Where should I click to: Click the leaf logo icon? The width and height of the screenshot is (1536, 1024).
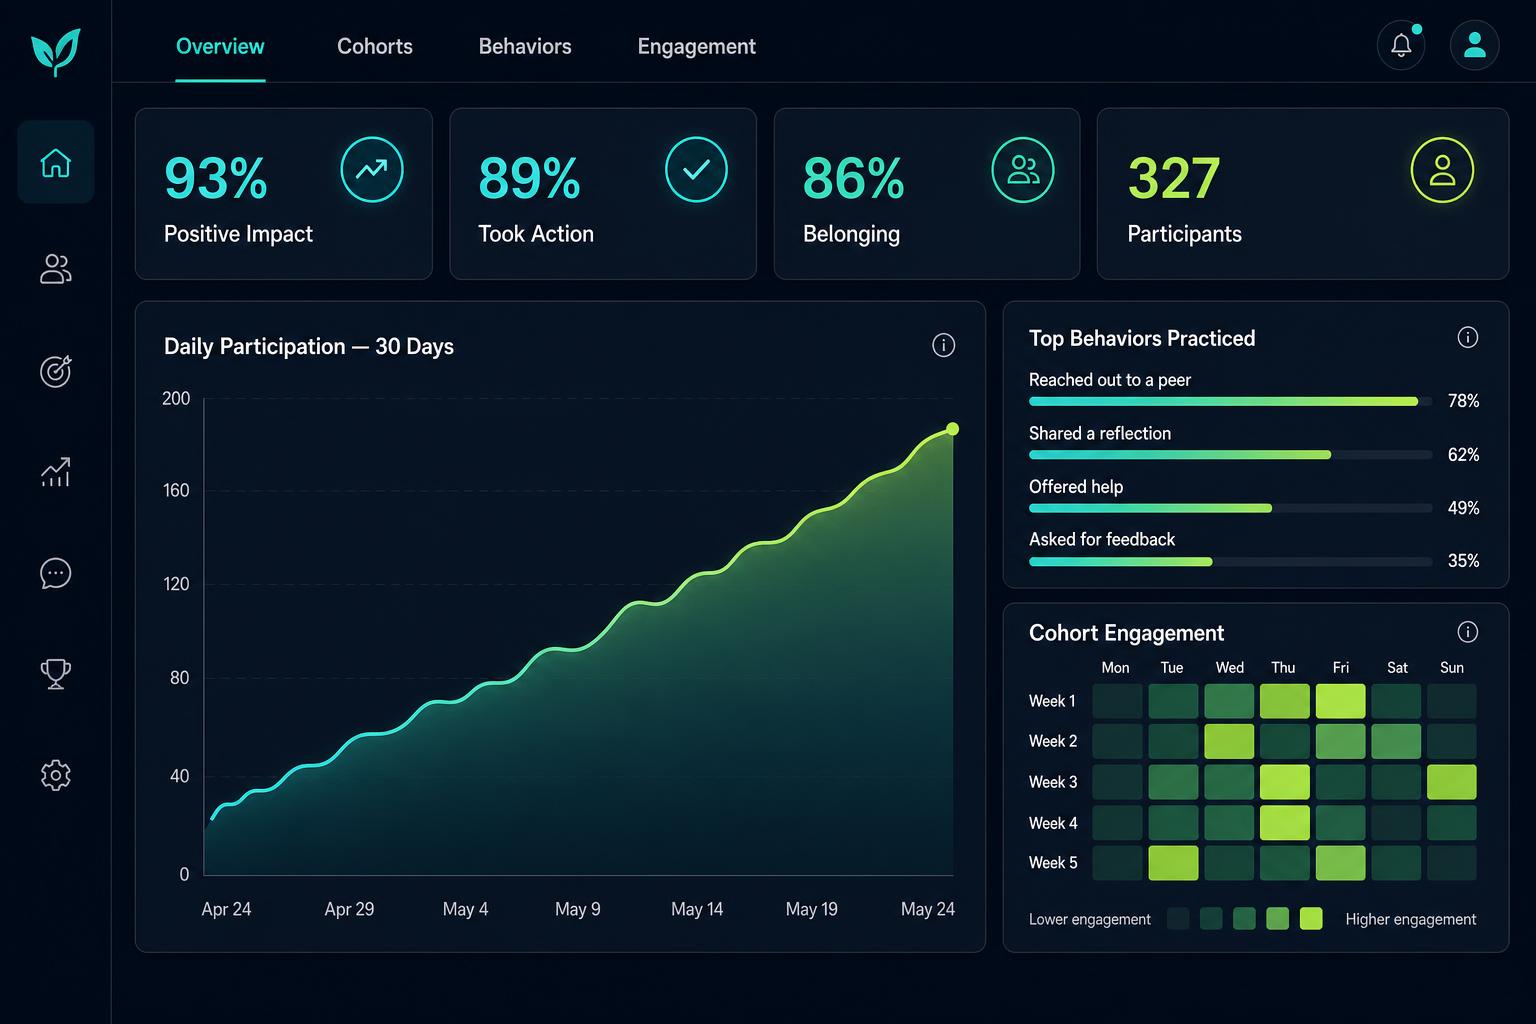pyautogui.click(x=55, y=51)
